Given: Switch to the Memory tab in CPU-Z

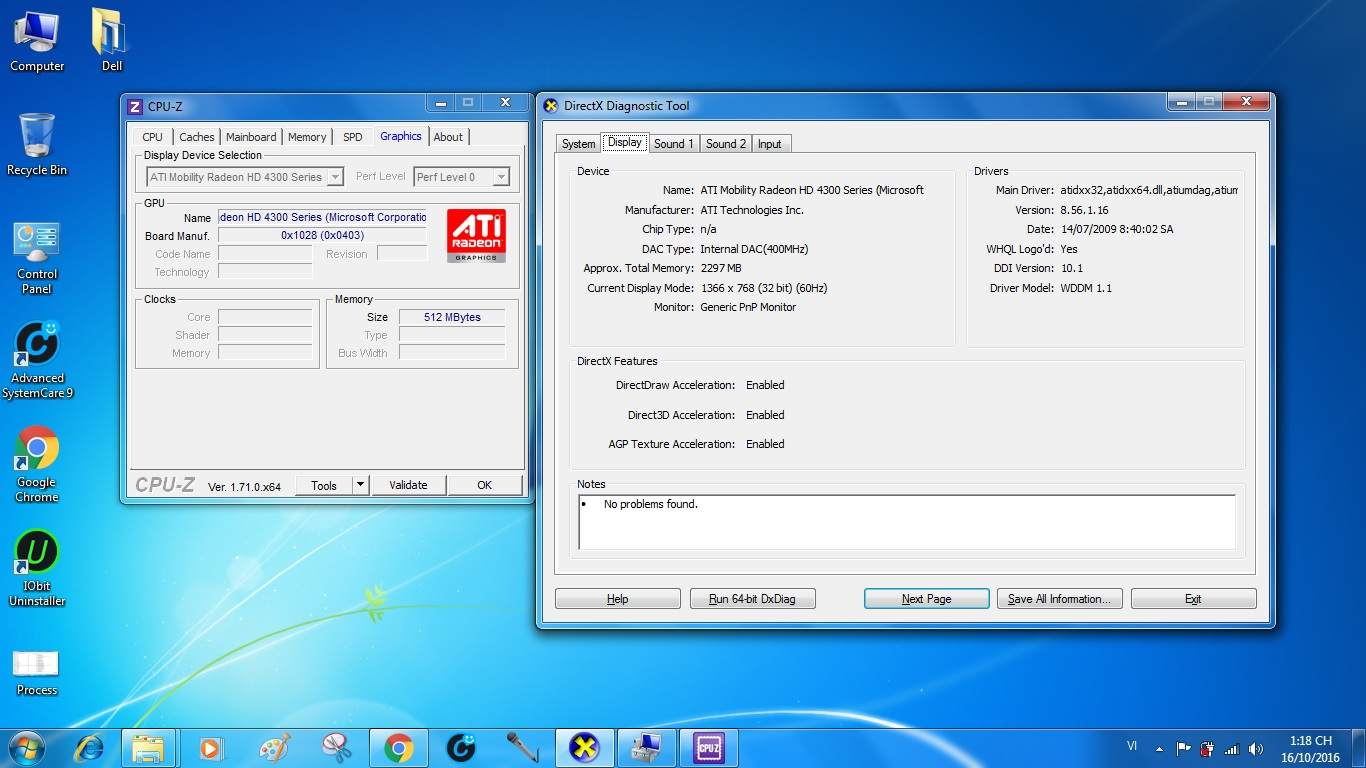Looking at the screenshot, I should [307, 137].
